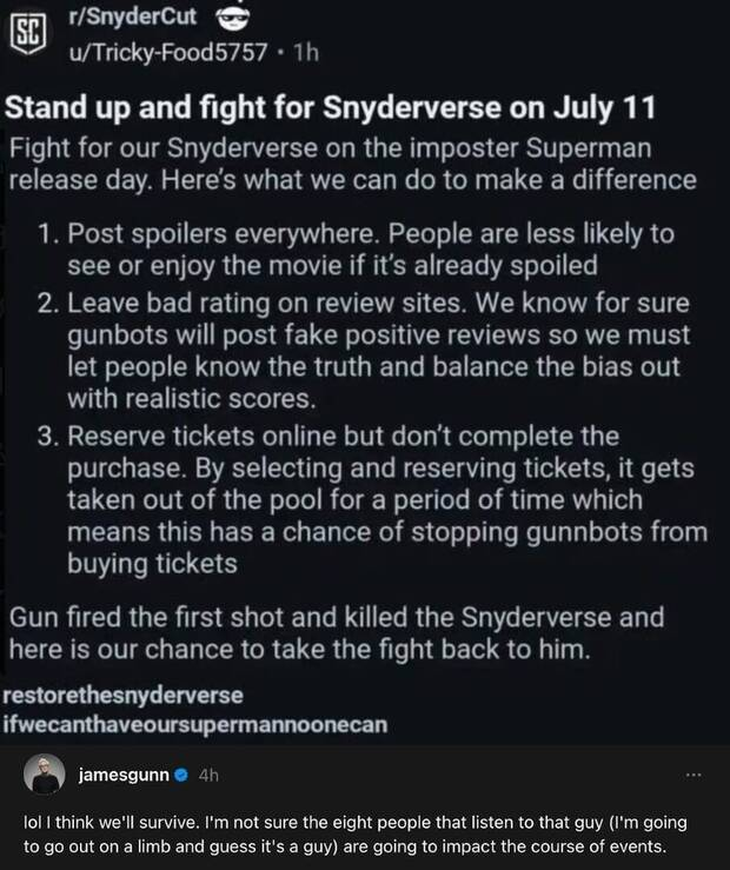The height and width of the screenshot is (870, 730).
Task: Open the u/Tricky-Food5757 user profile
Action: pyautogui.click(x=167, y=52)
